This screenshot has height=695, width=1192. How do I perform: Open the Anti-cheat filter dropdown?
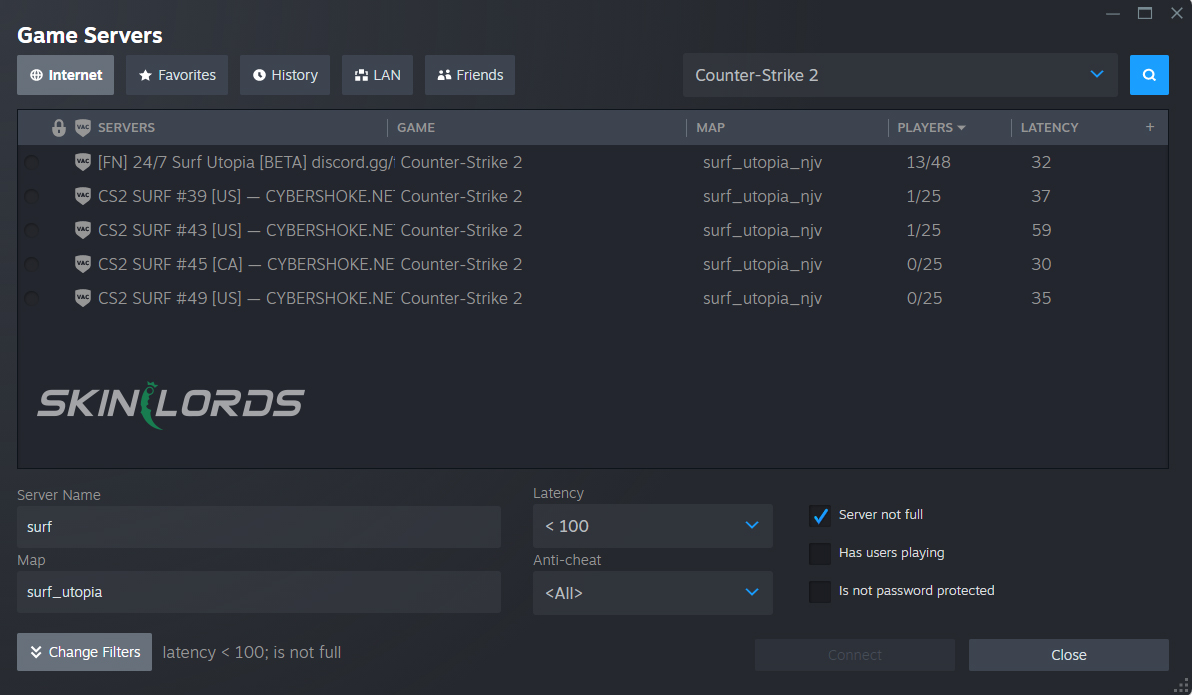pyautogui.click(x=652, y=592)
